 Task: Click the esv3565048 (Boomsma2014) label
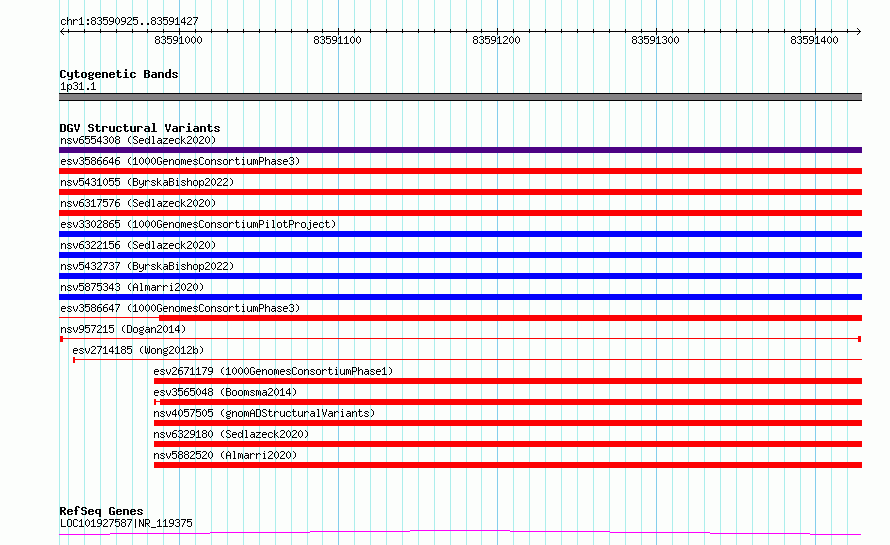pyautogui.click(x=225, y=392)
